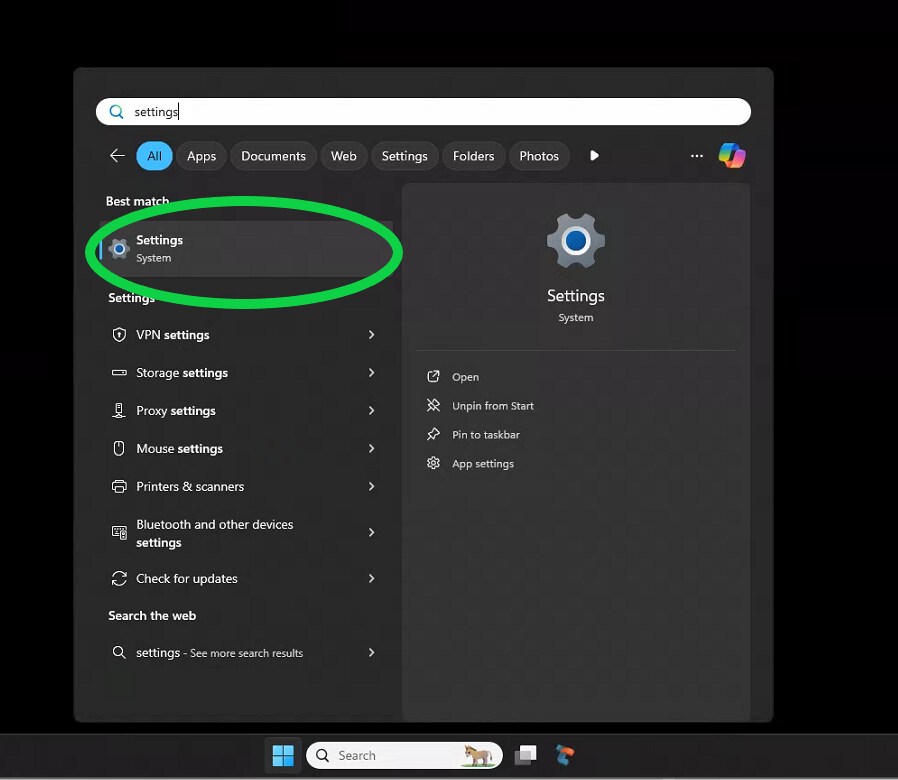Click the App settings gear icon
Image resolution: width=898 pixels, height=780 pixels.
(434, 463)
